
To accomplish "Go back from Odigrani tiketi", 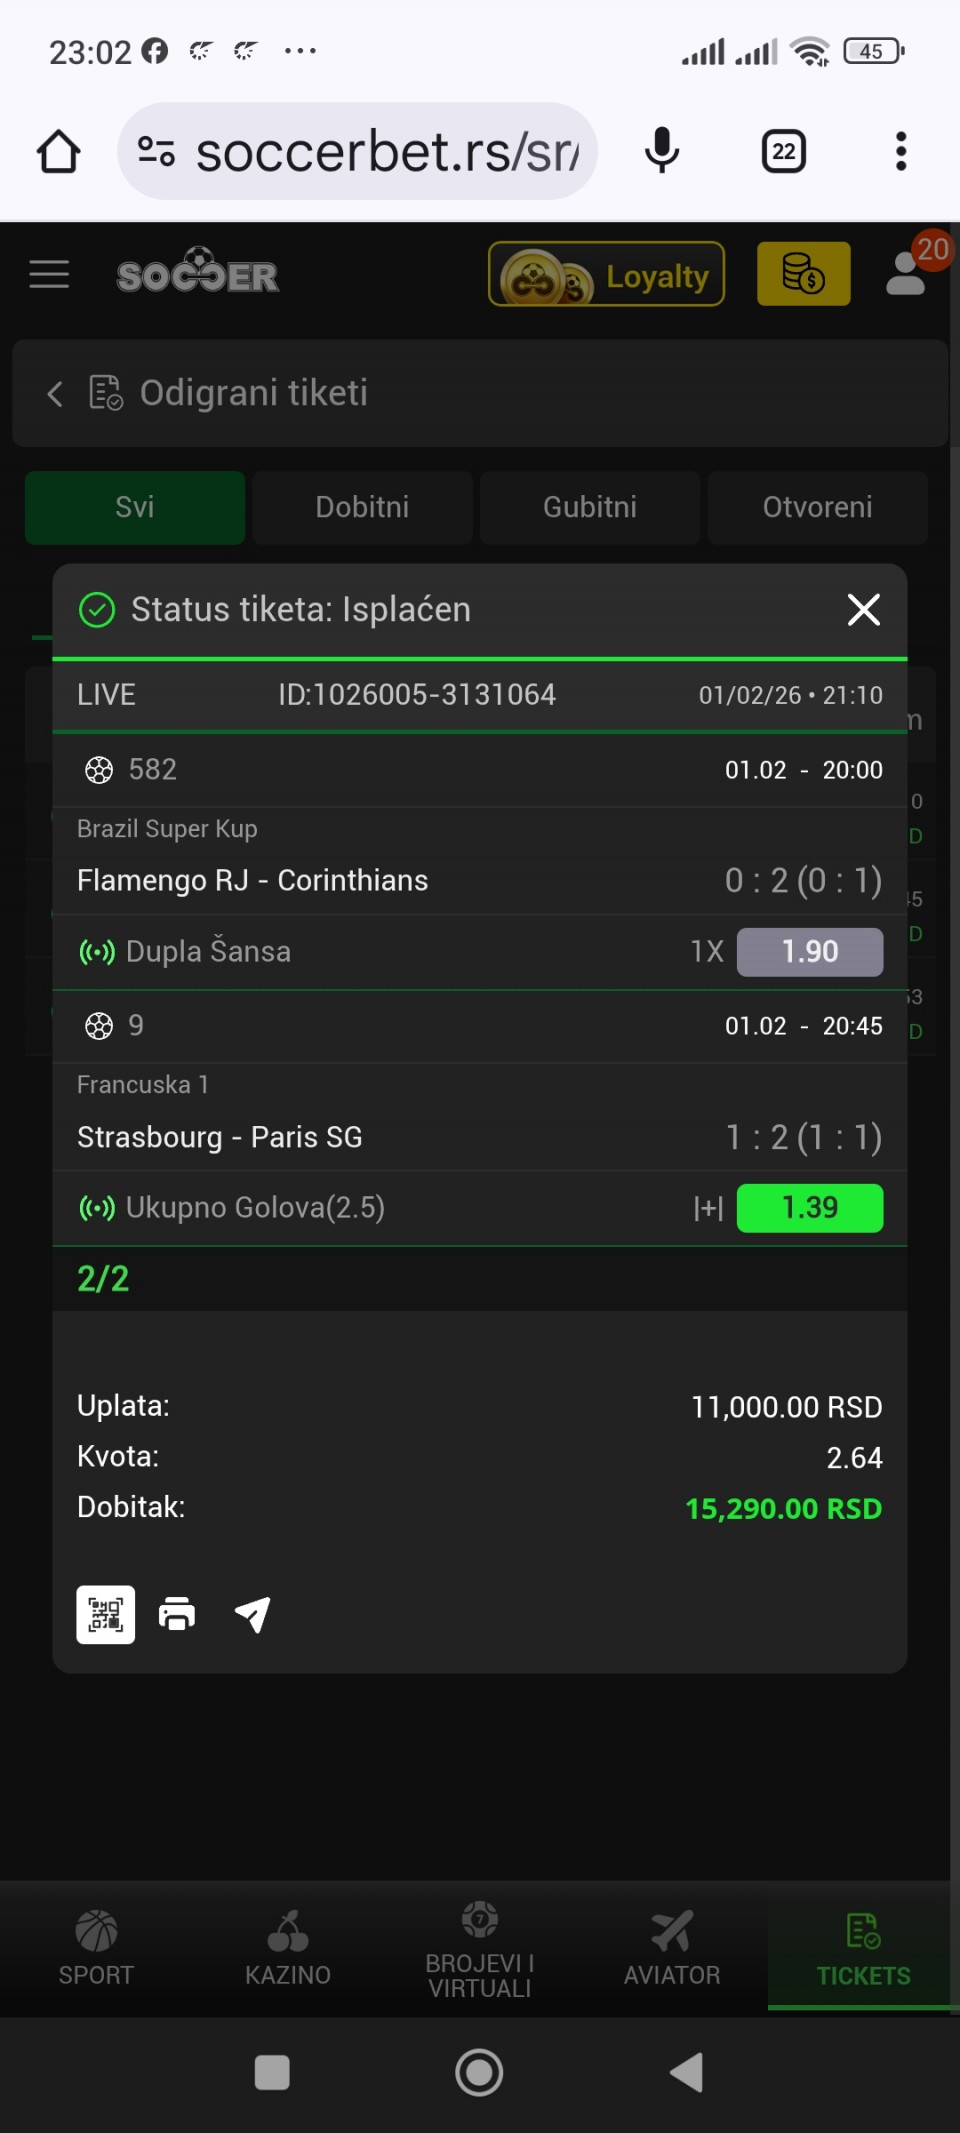I will click(55, 394).
